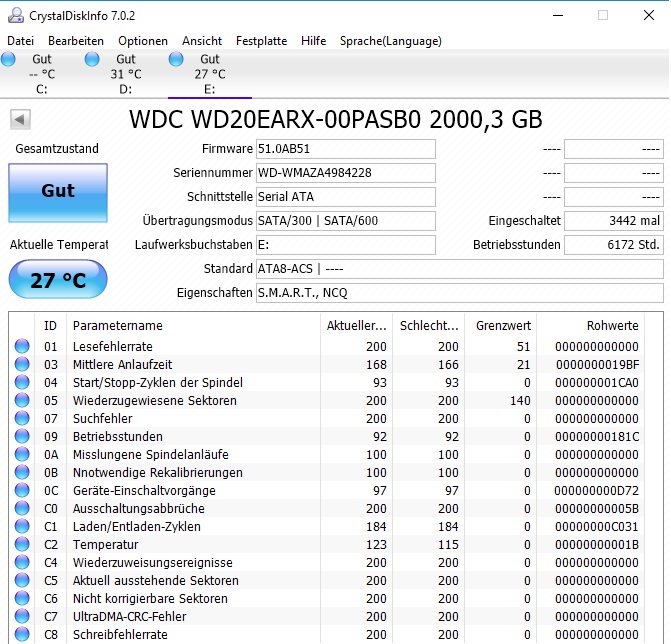This screenshot has width=671, height=644.
Task: Select the Wiederzugewiesene Sektoren parameter name
Action: pyautogui.click(x=154, y=401)
